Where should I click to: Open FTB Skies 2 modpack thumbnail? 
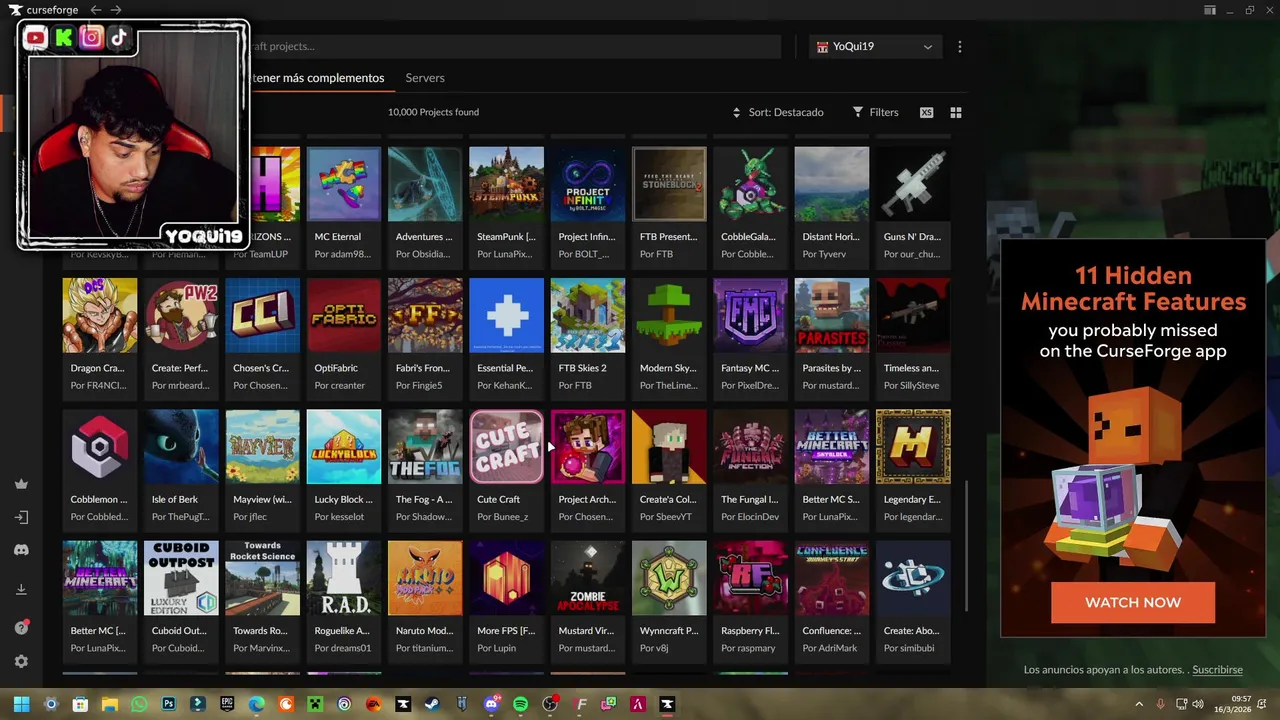pyautogui.click(x=588, y=315)
